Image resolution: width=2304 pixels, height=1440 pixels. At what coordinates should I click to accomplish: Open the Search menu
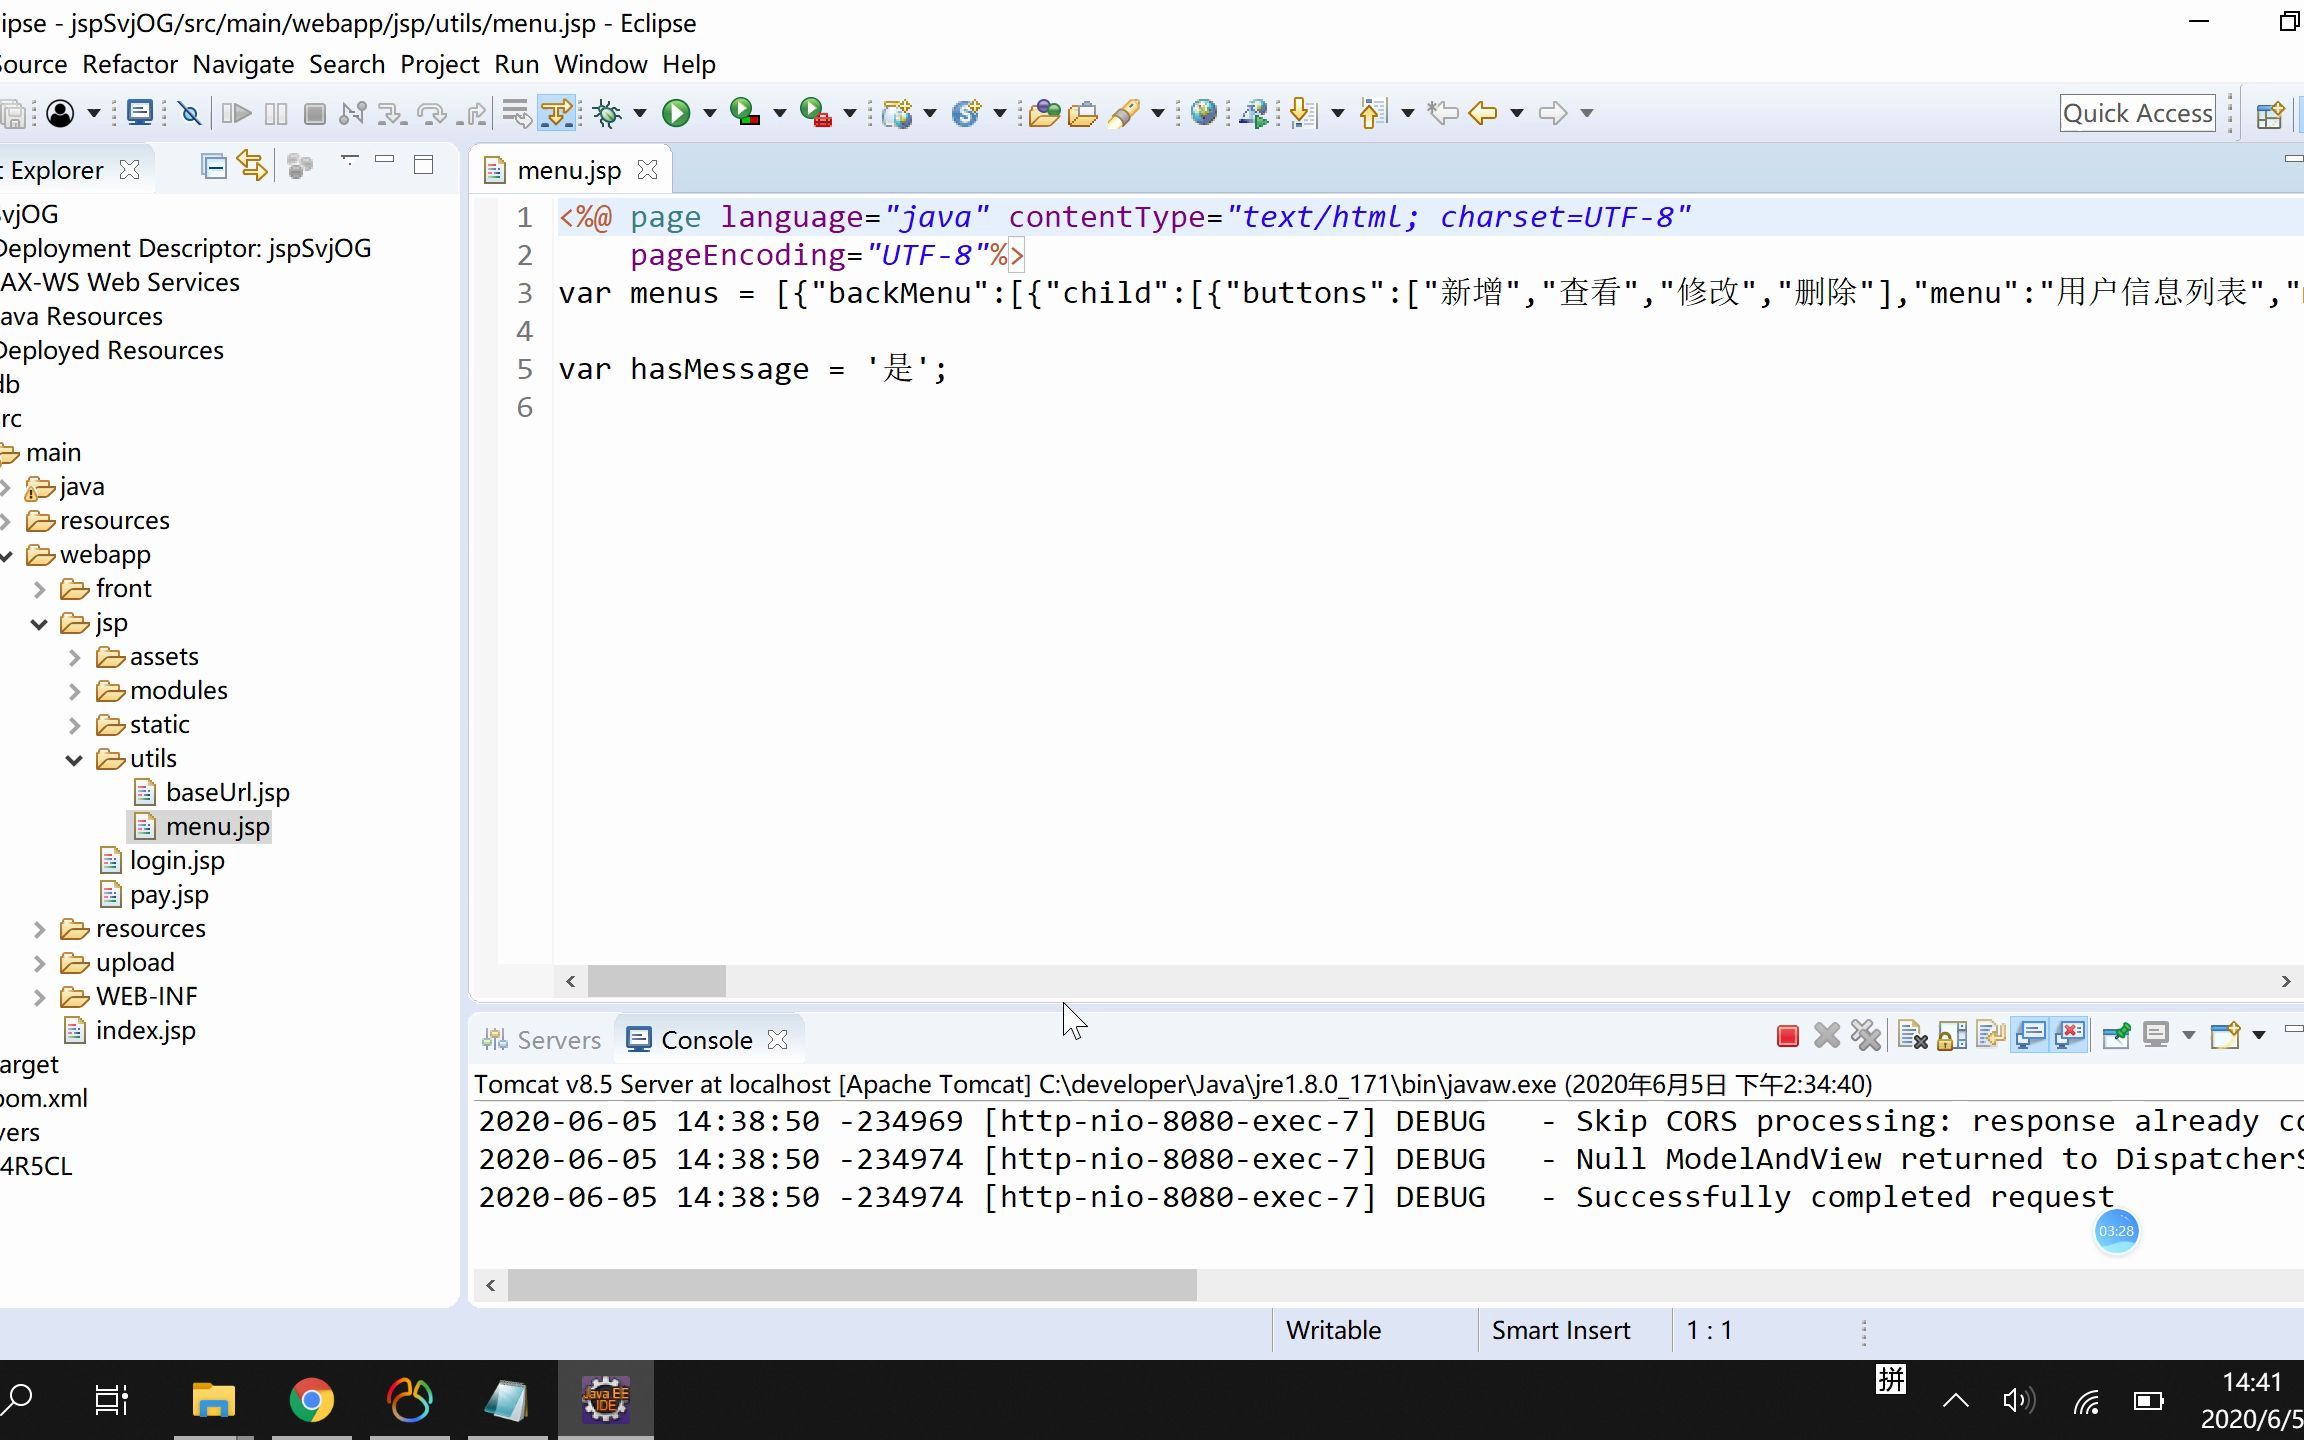pos(347,63)
